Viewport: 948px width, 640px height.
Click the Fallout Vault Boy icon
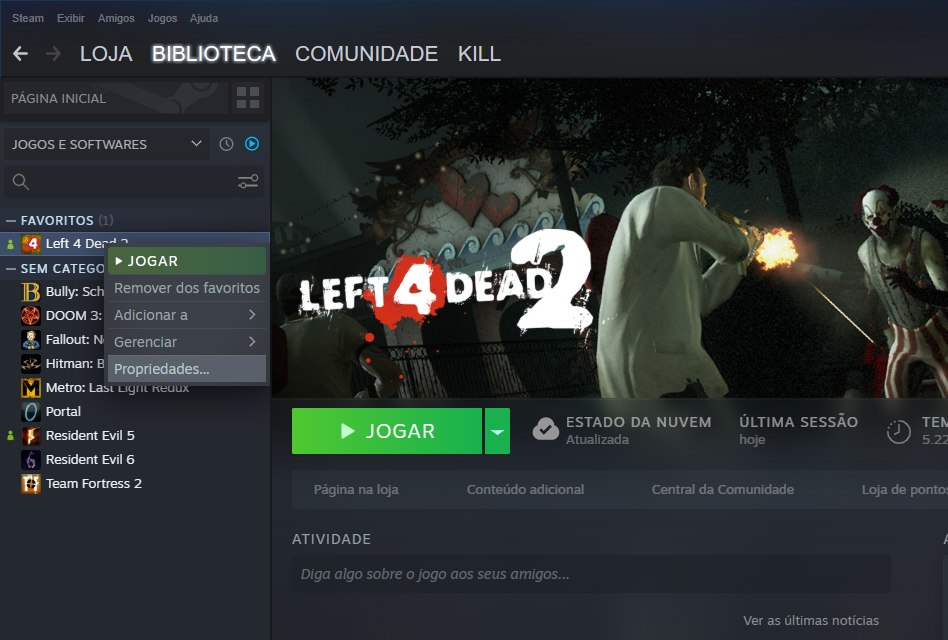pos(31,340)
